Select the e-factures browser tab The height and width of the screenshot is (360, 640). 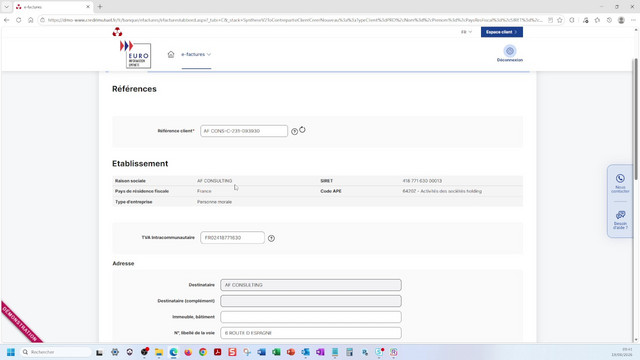[x=53, y=7]
